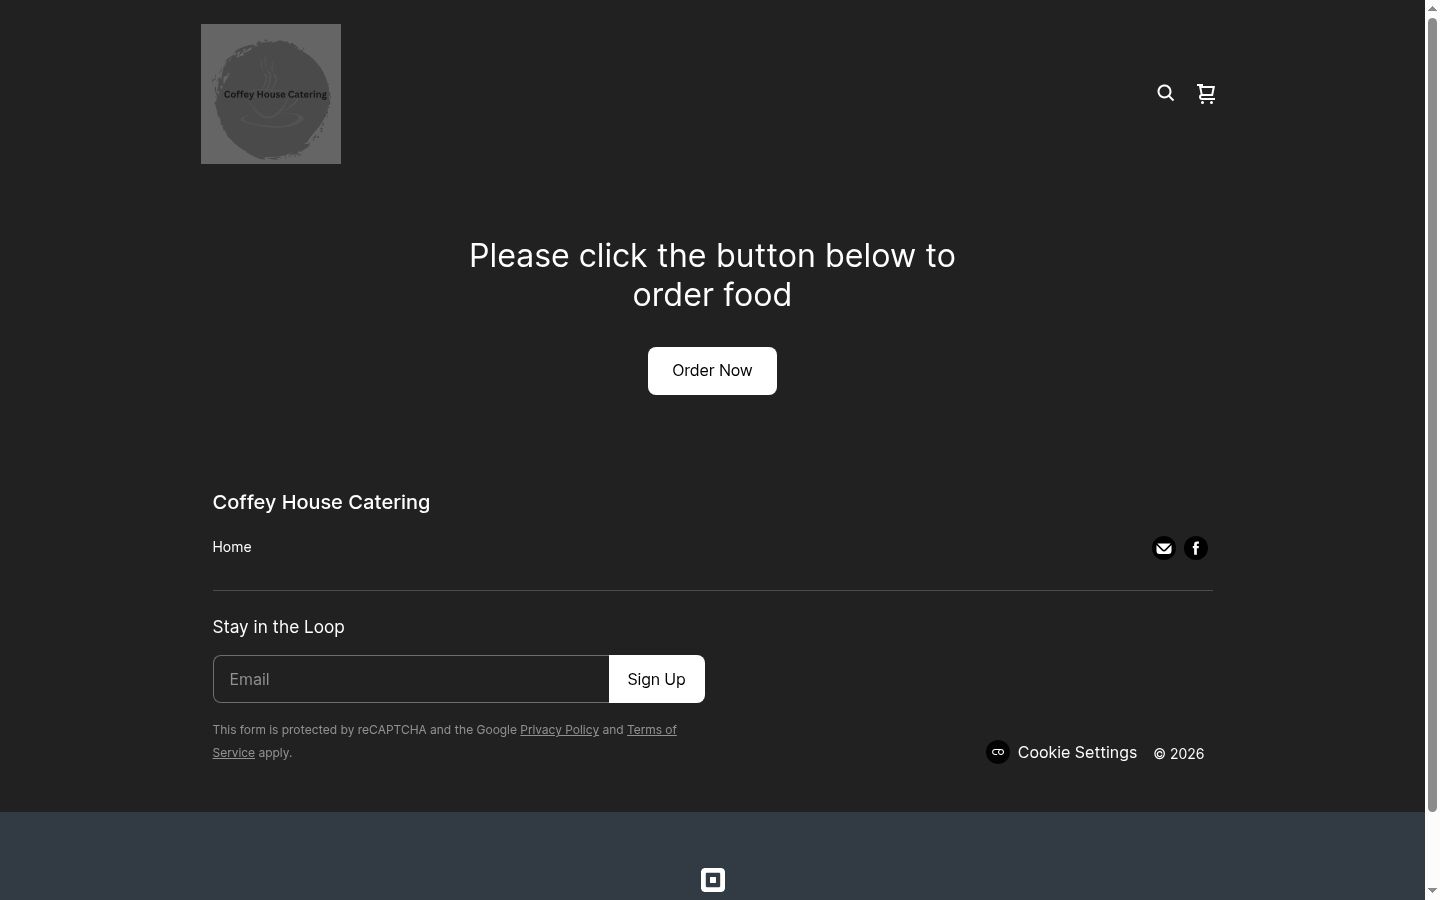
Task: Click the "© 2026" copyright text
Action: (x=1179, y=754)
